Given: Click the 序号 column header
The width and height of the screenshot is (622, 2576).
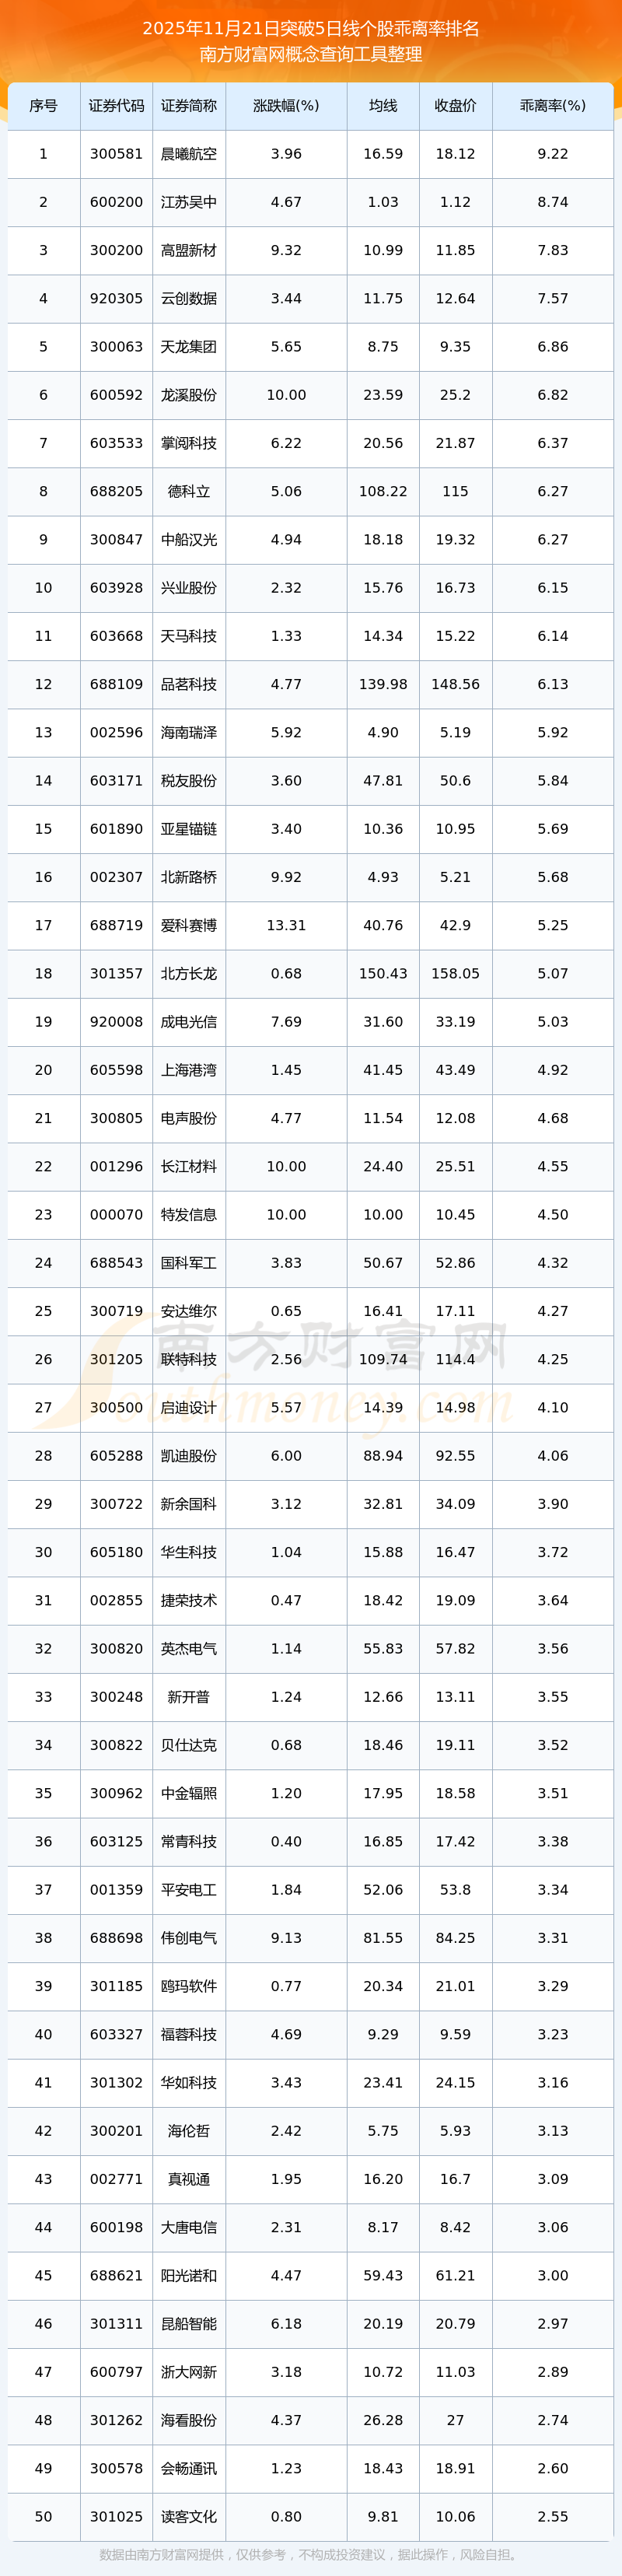Looking at the screenshot, I should pyautogui.click(x=43, y=106).
